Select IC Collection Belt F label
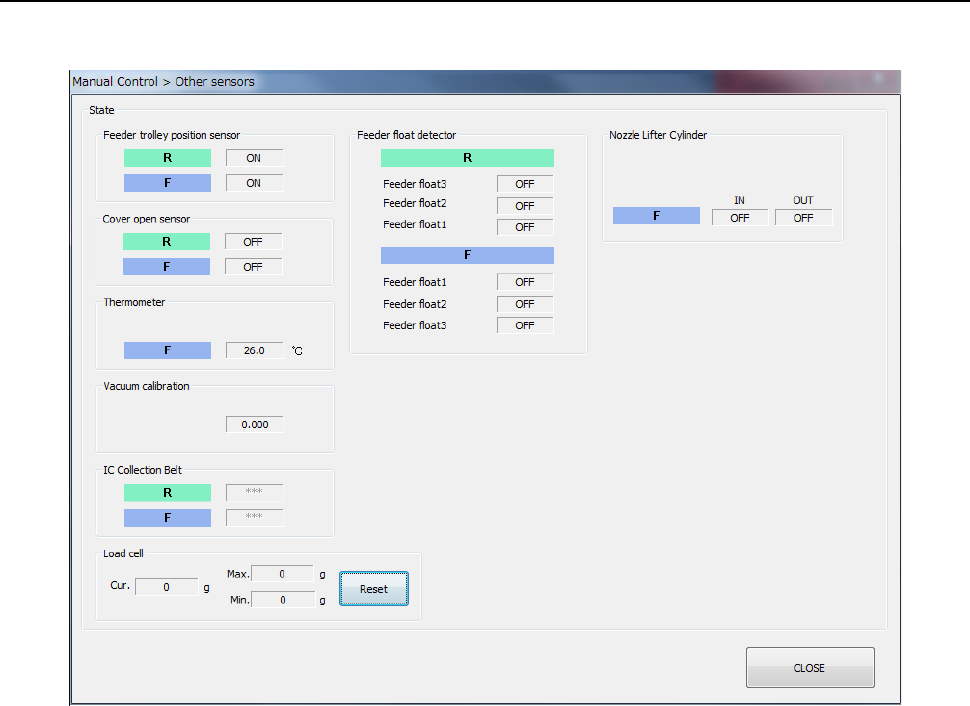This screenshot has height=706, width=970. (167, 518)
